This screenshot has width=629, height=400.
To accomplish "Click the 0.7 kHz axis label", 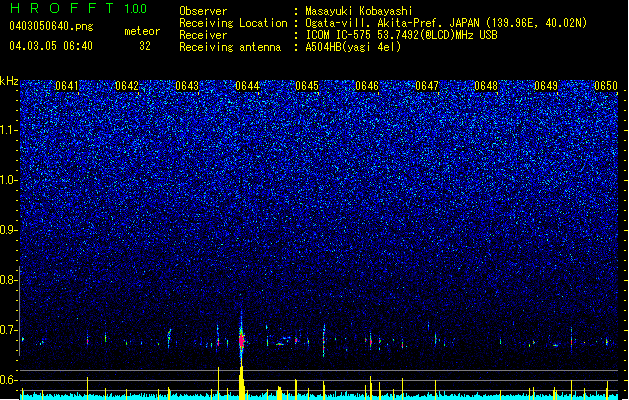I will (9, 330).
